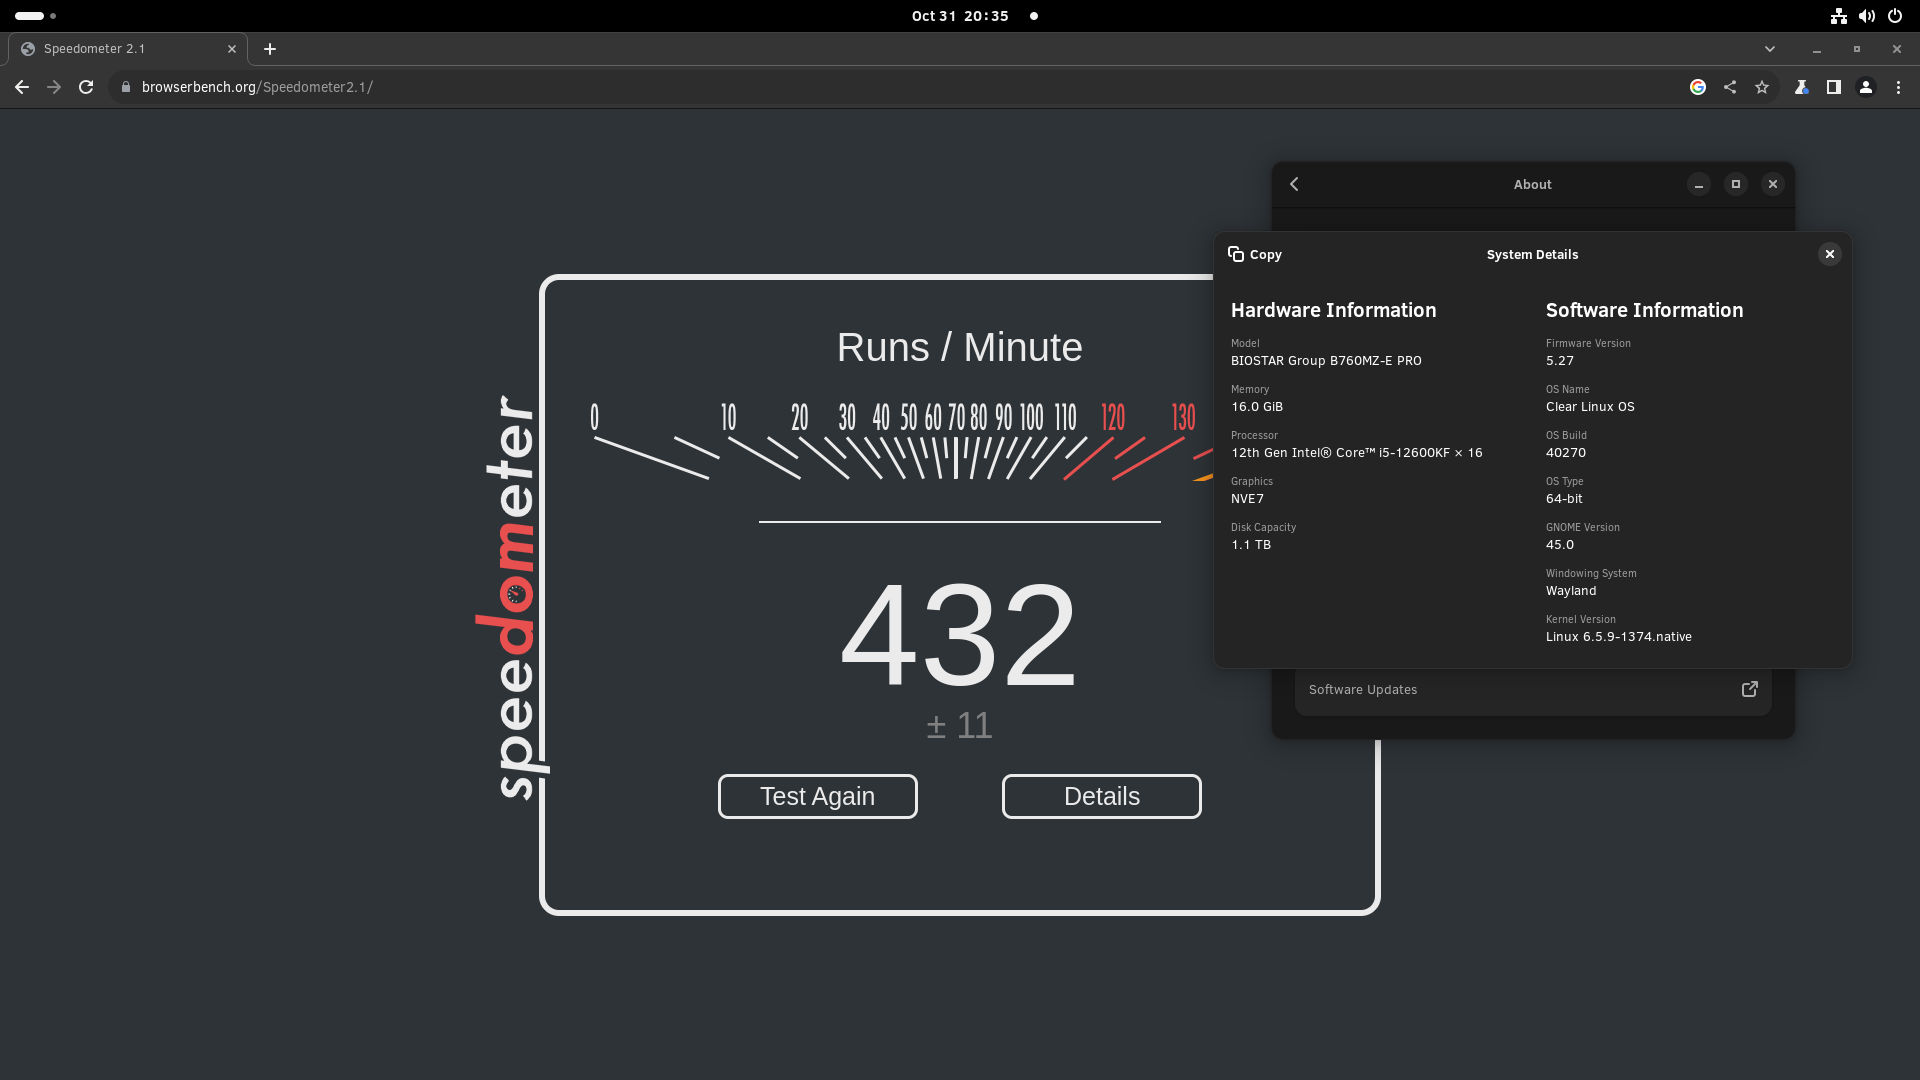The image size is (1920, 1080).
Task: View site info padlock icon
Action: [x=125, y=87]
